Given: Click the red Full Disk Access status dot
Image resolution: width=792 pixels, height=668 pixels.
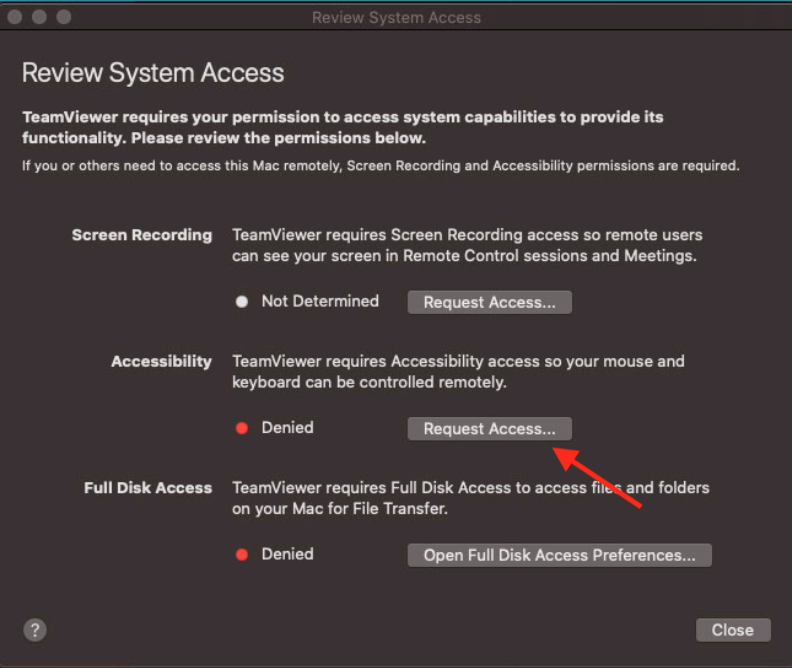Looking at the screenshot, I should [242, 555].
